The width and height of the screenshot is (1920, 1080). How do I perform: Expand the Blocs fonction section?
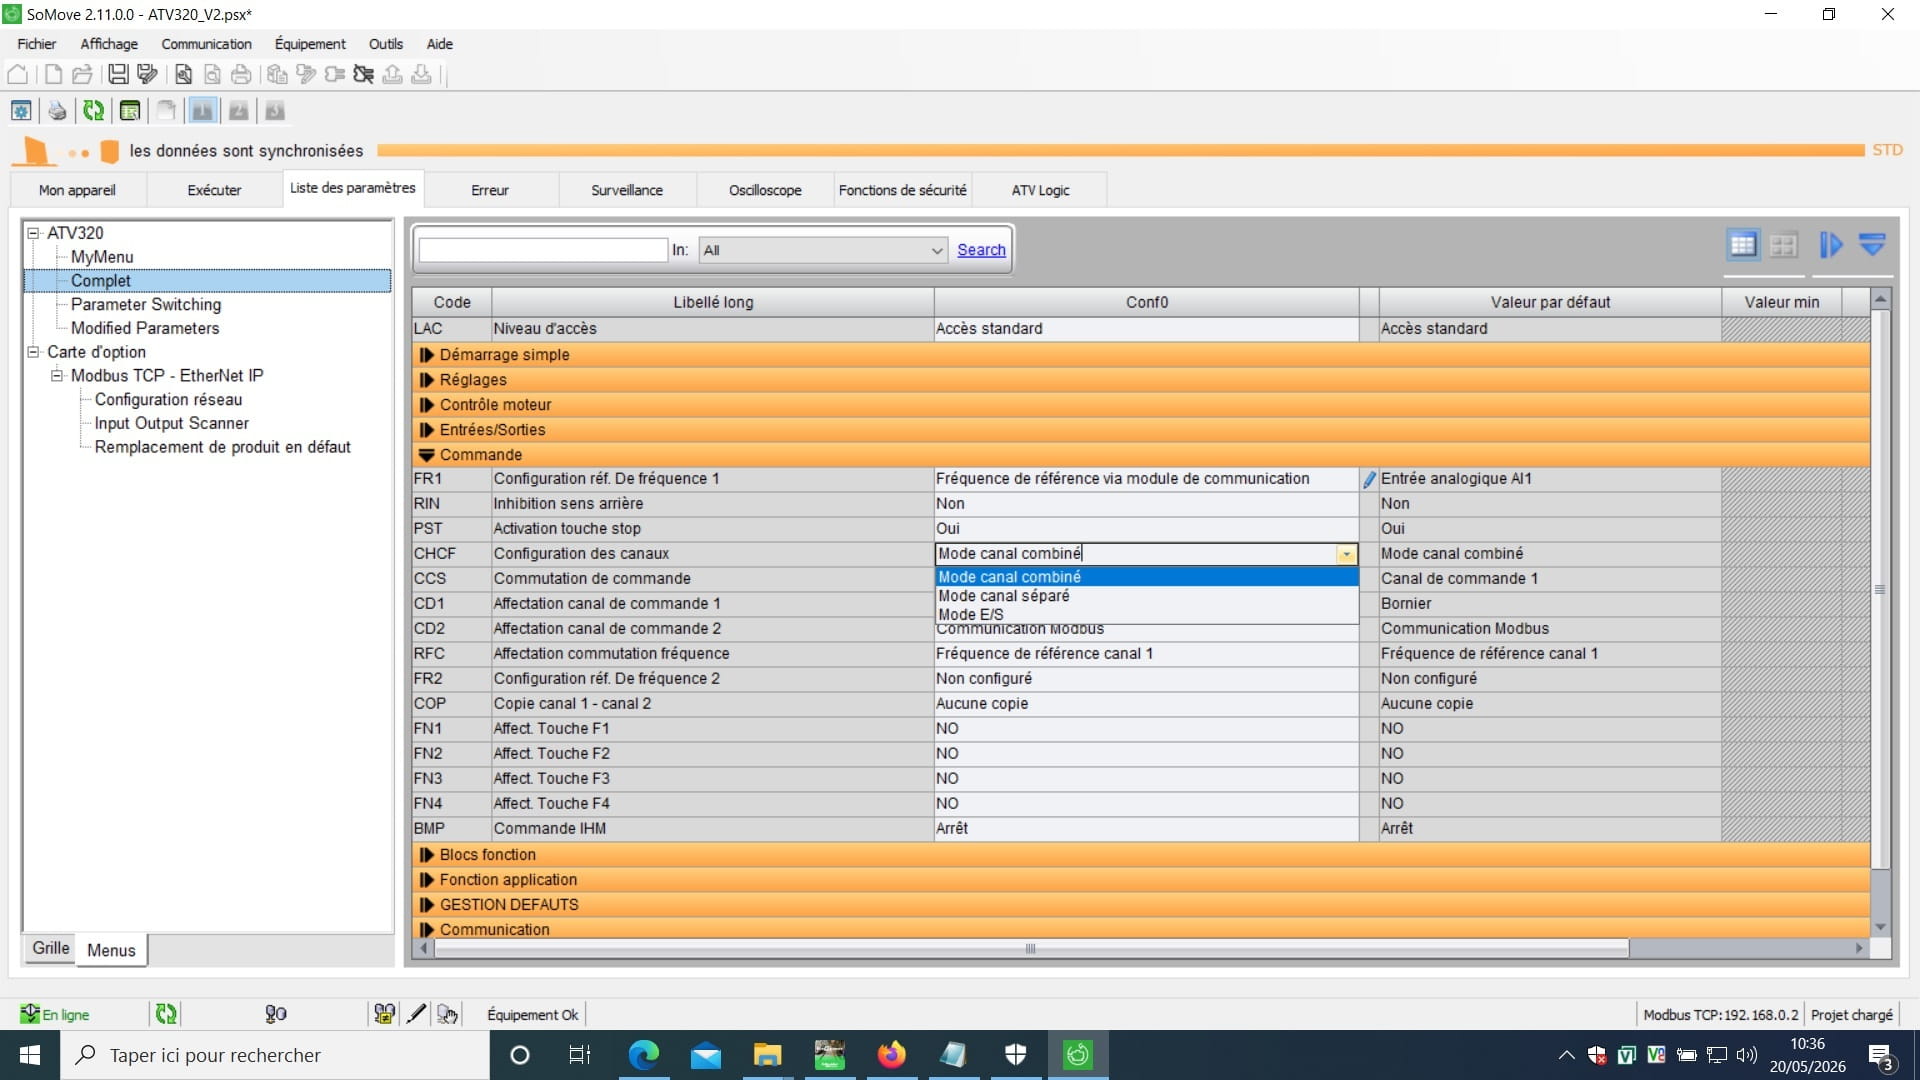(x=427, y=855)
